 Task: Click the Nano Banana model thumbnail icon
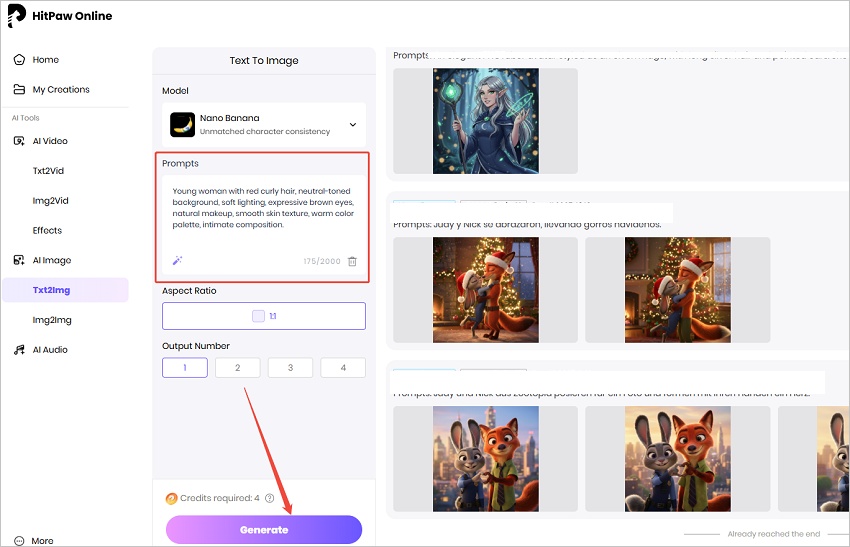tap(182, 125)
